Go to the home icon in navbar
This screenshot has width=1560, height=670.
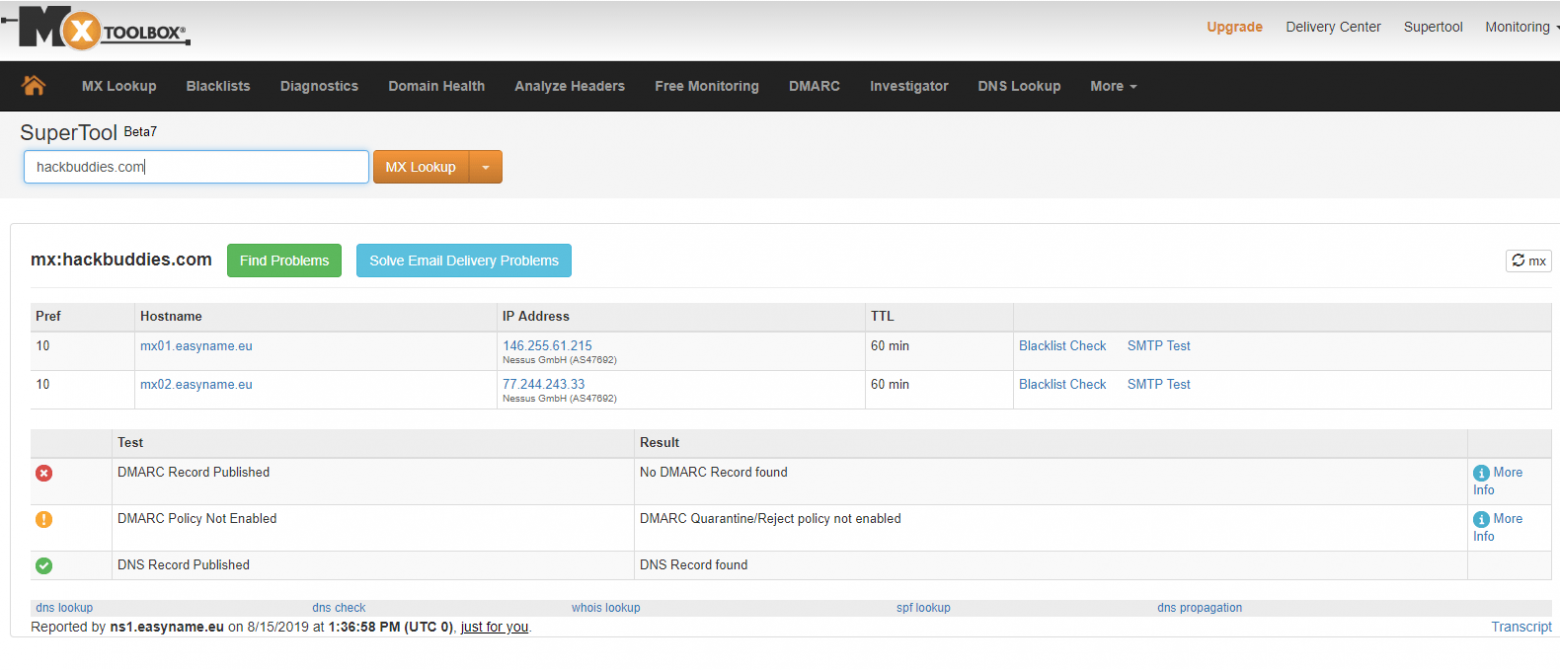tap(33, 86)
